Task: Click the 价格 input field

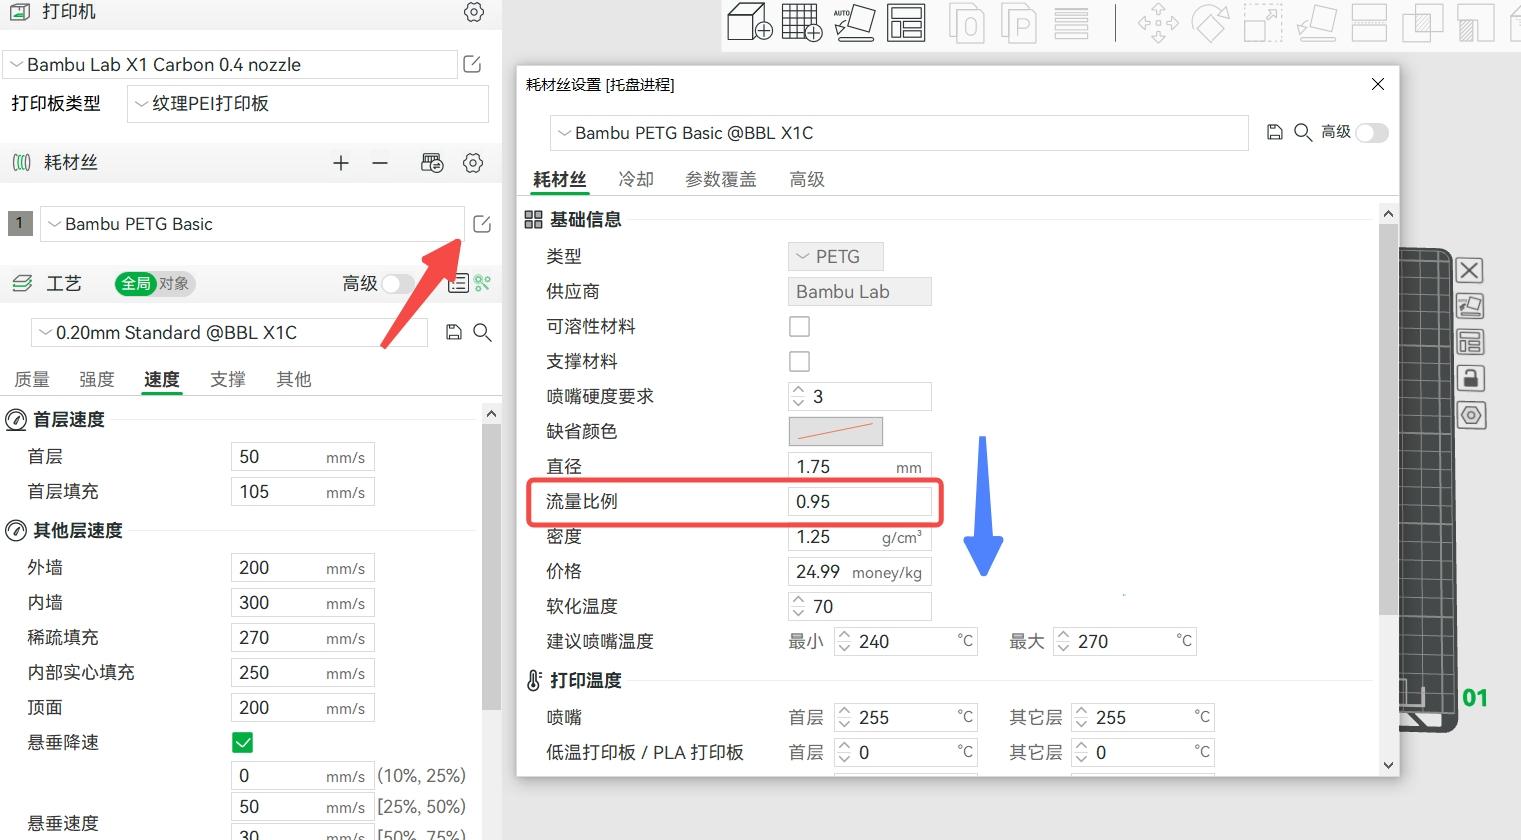Action: (x=860, y=572)
